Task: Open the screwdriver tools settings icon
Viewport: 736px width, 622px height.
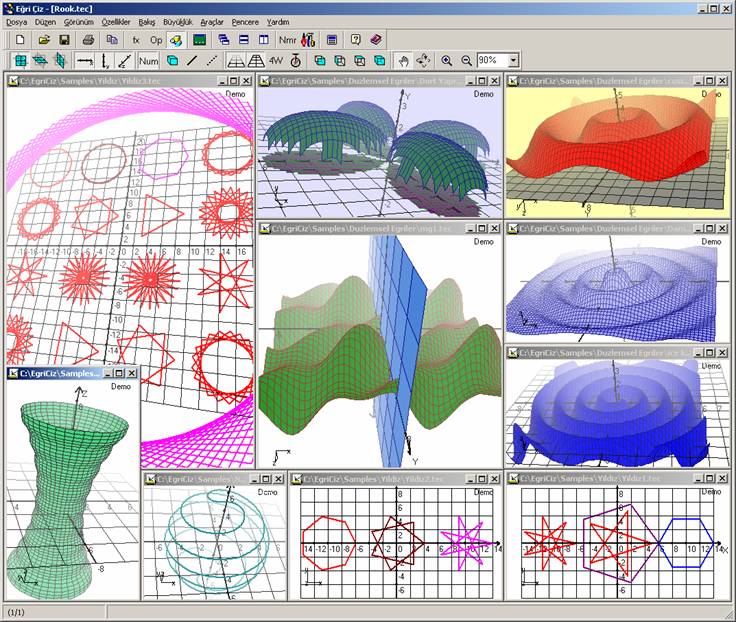Action: (308, 40)
